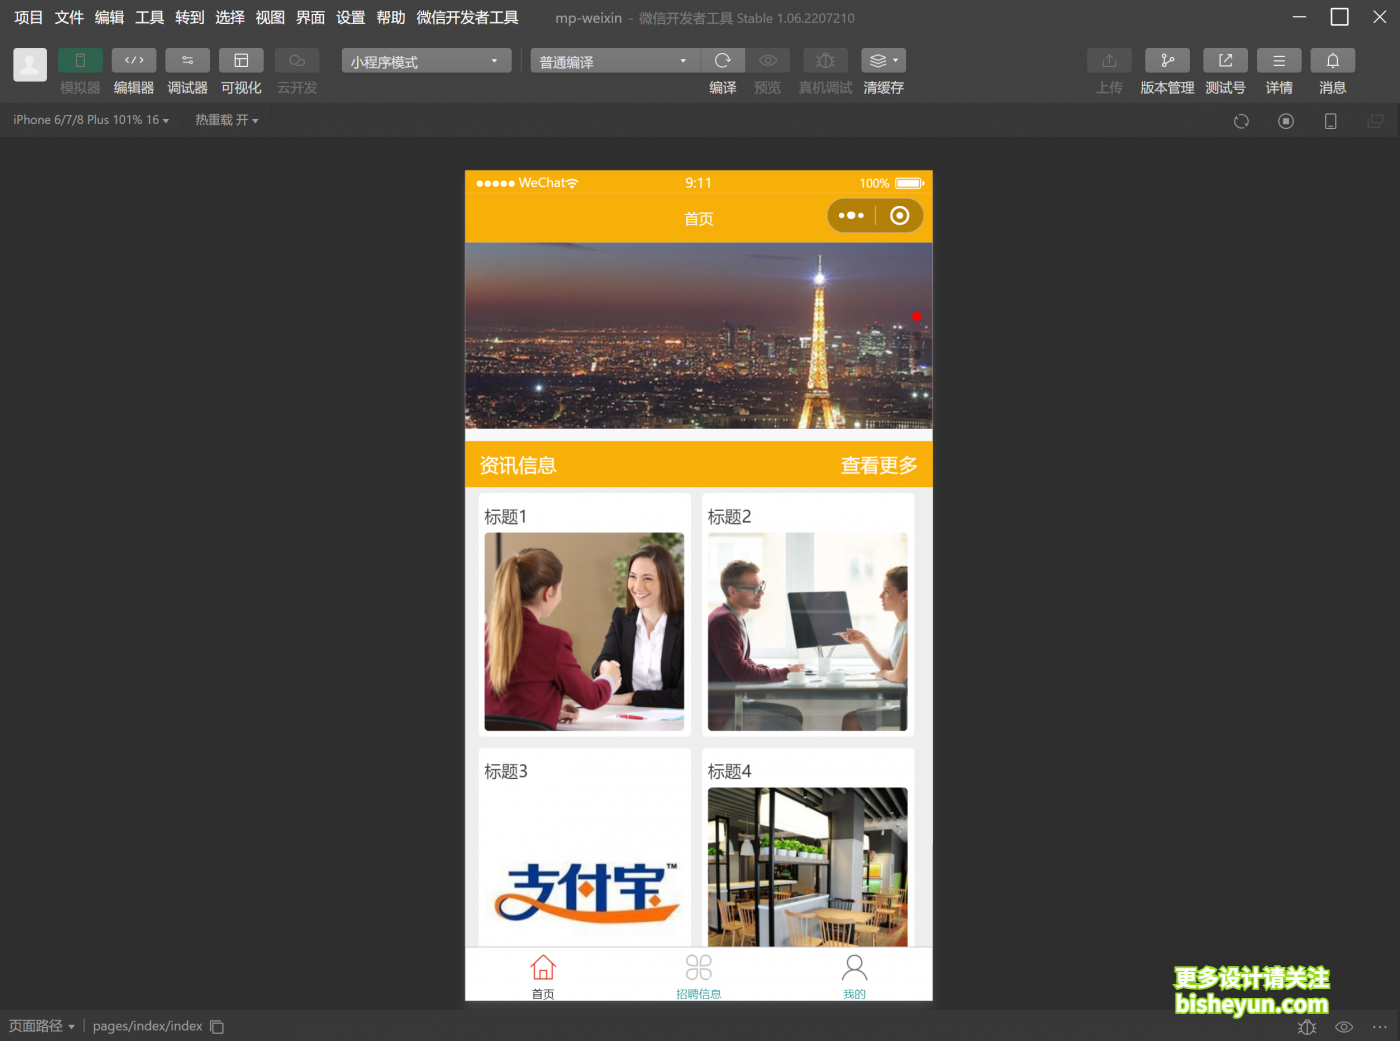Open version management icon
This screenshot has width=1400, height=1041.
[x=1167, y=60]
